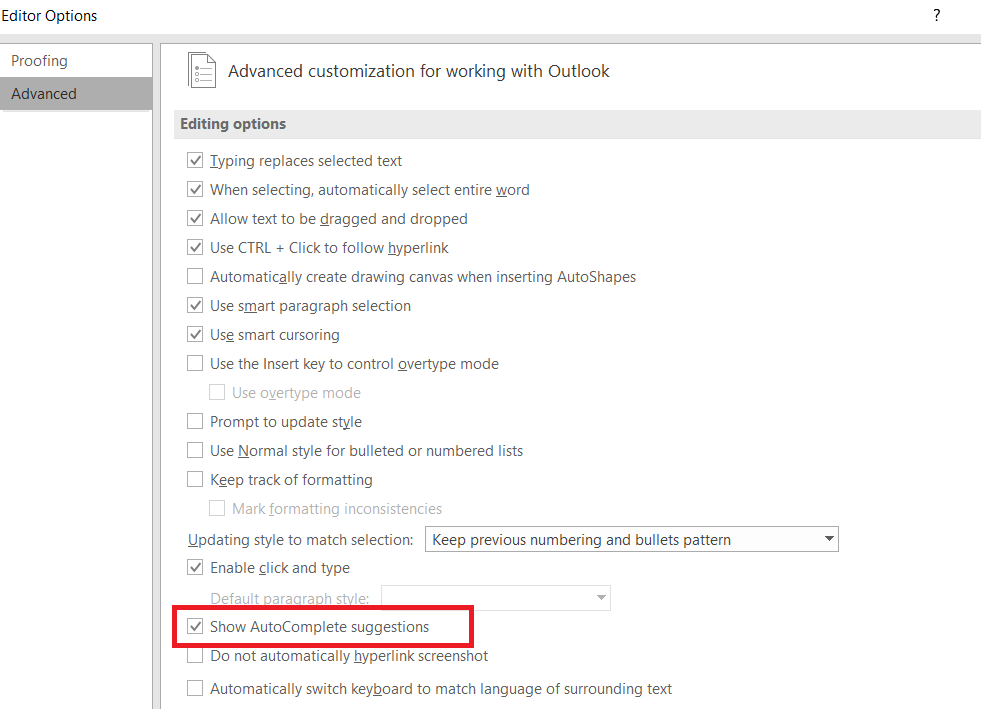Open the Default paragraph style dropdown
The height and width of the screenshot is (709, 981).
pos(604,598)
